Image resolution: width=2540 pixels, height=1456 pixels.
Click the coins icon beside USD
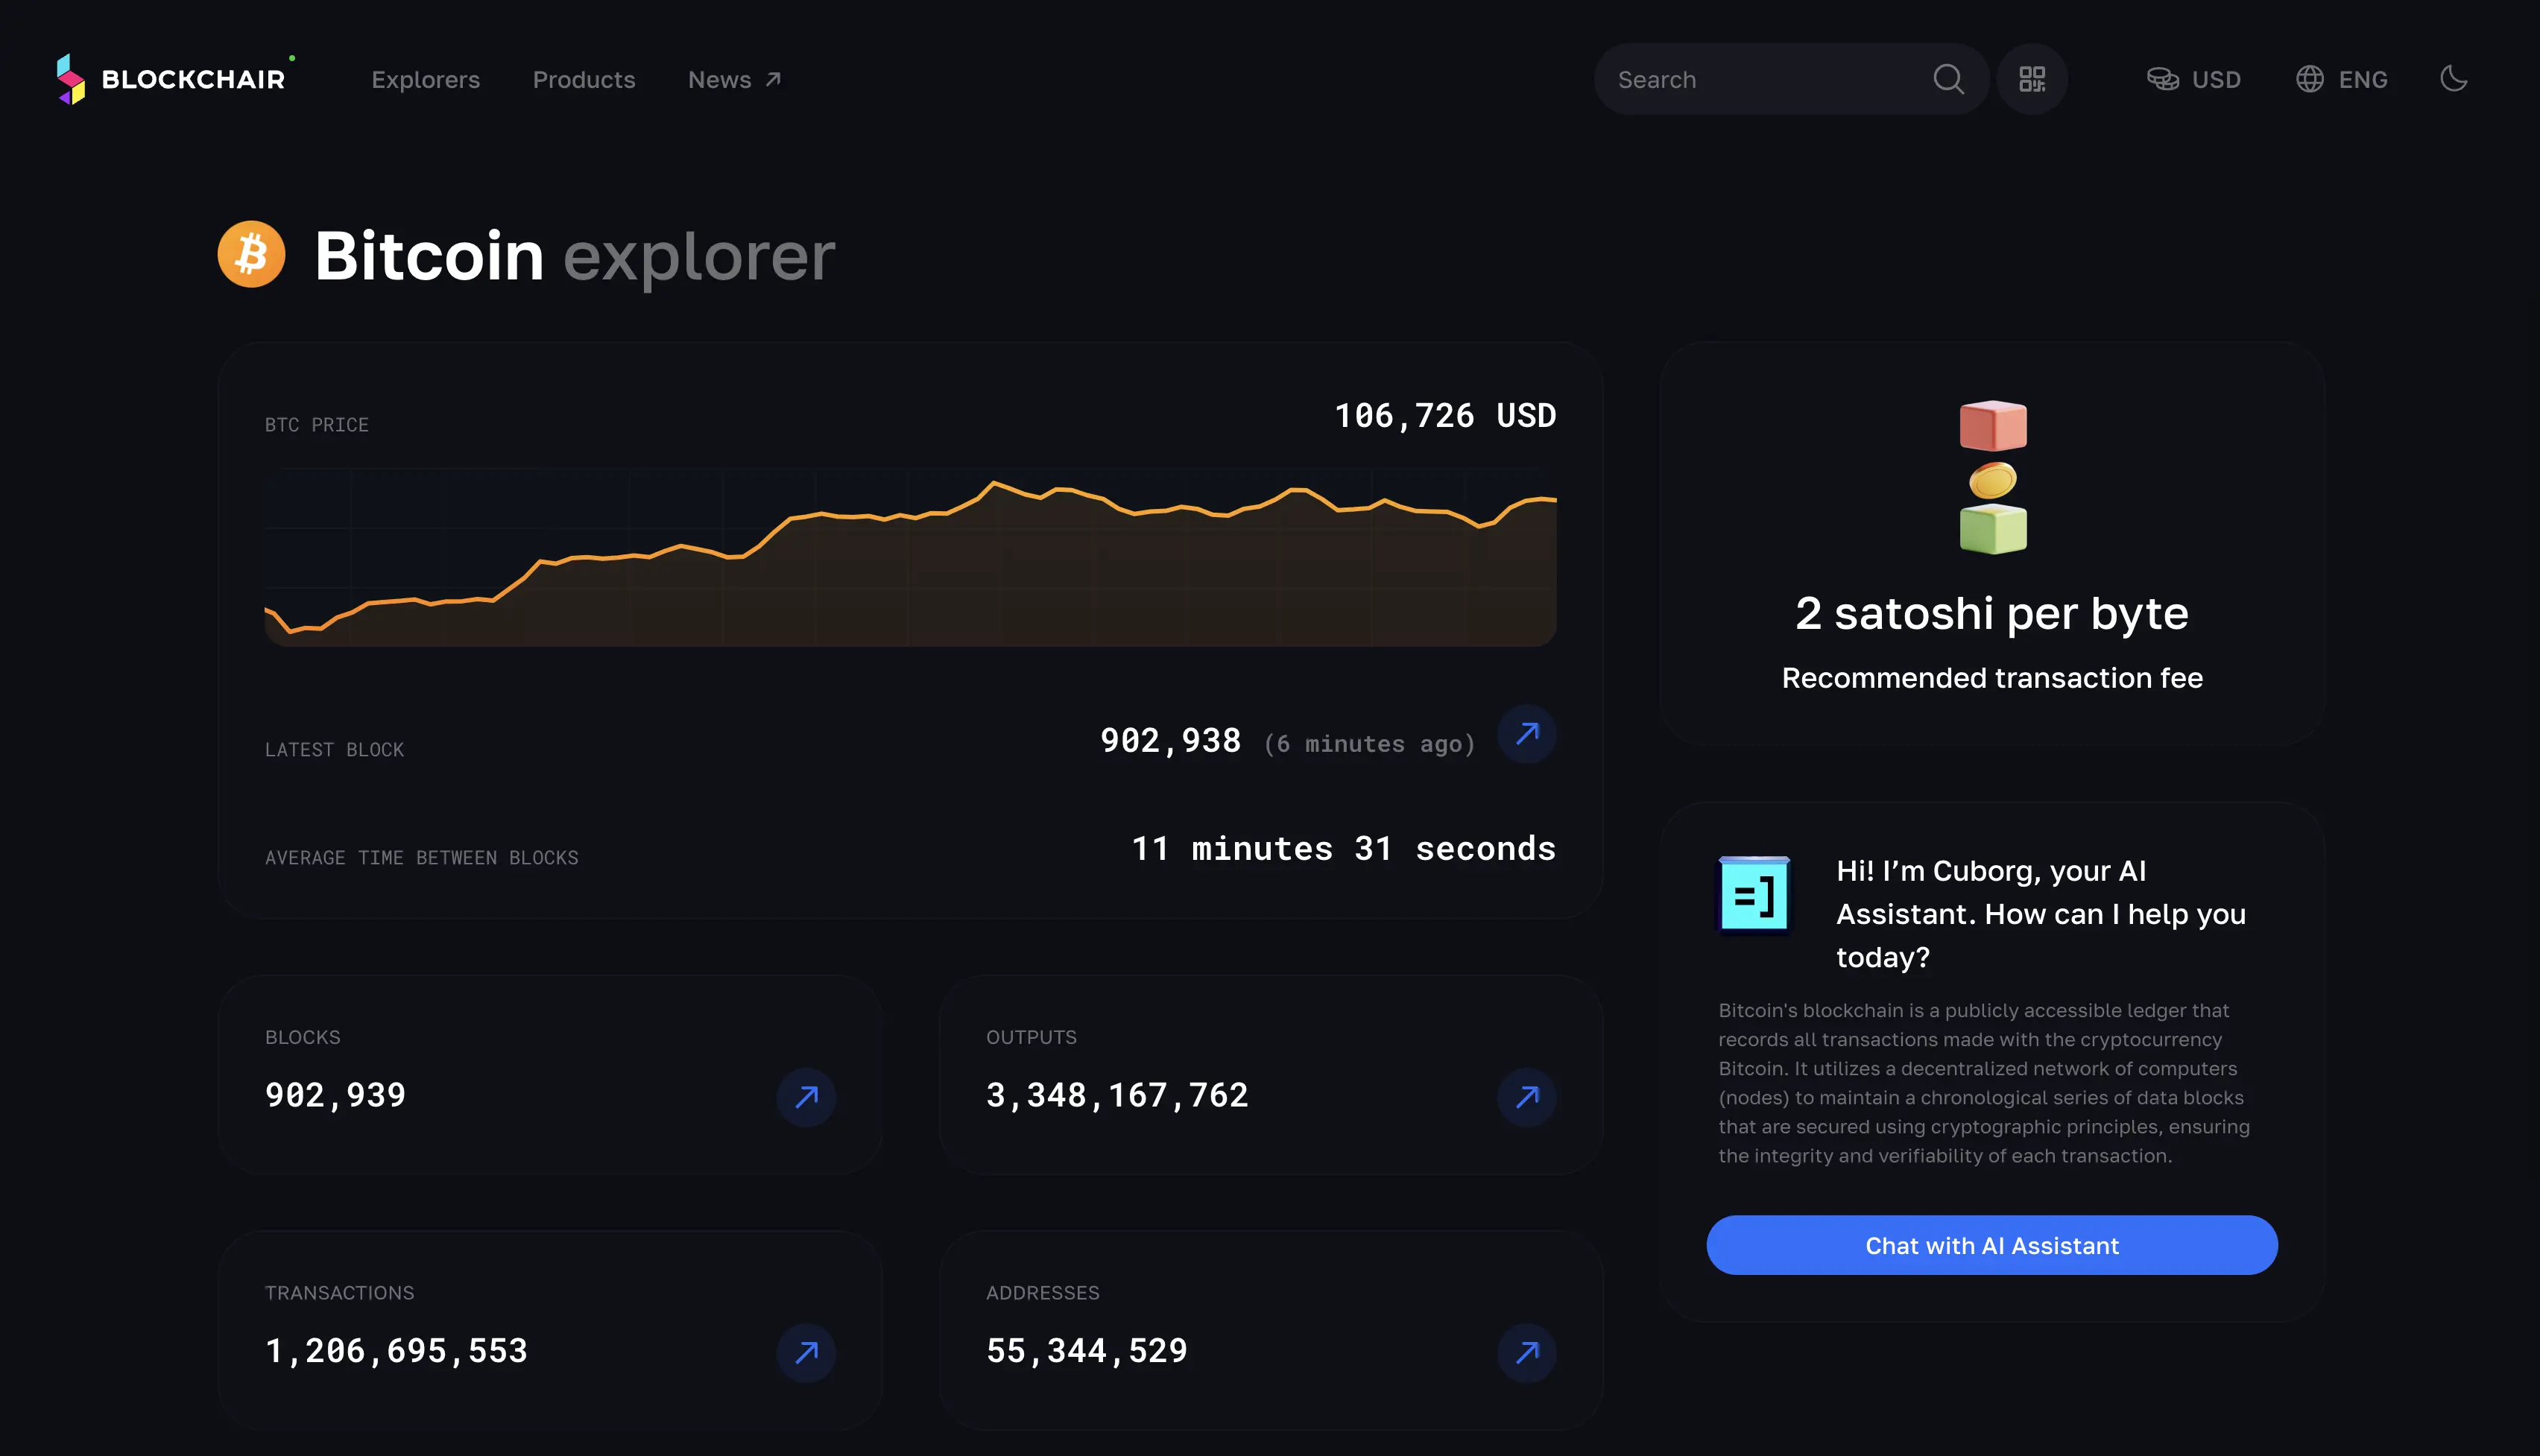tap(2162, 79)
